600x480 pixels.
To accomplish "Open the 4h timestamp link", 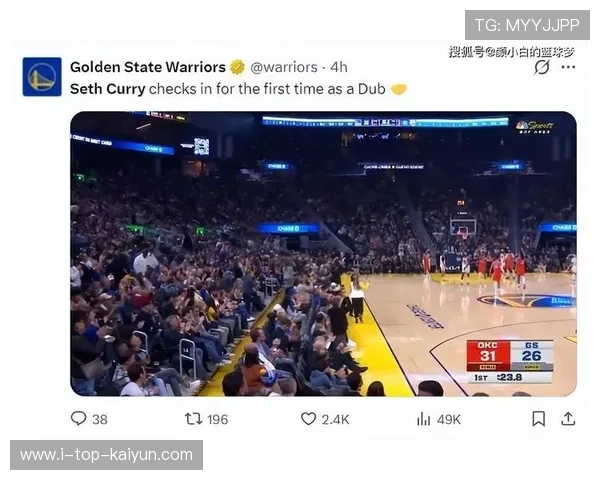I will click(x=339, y=67).
